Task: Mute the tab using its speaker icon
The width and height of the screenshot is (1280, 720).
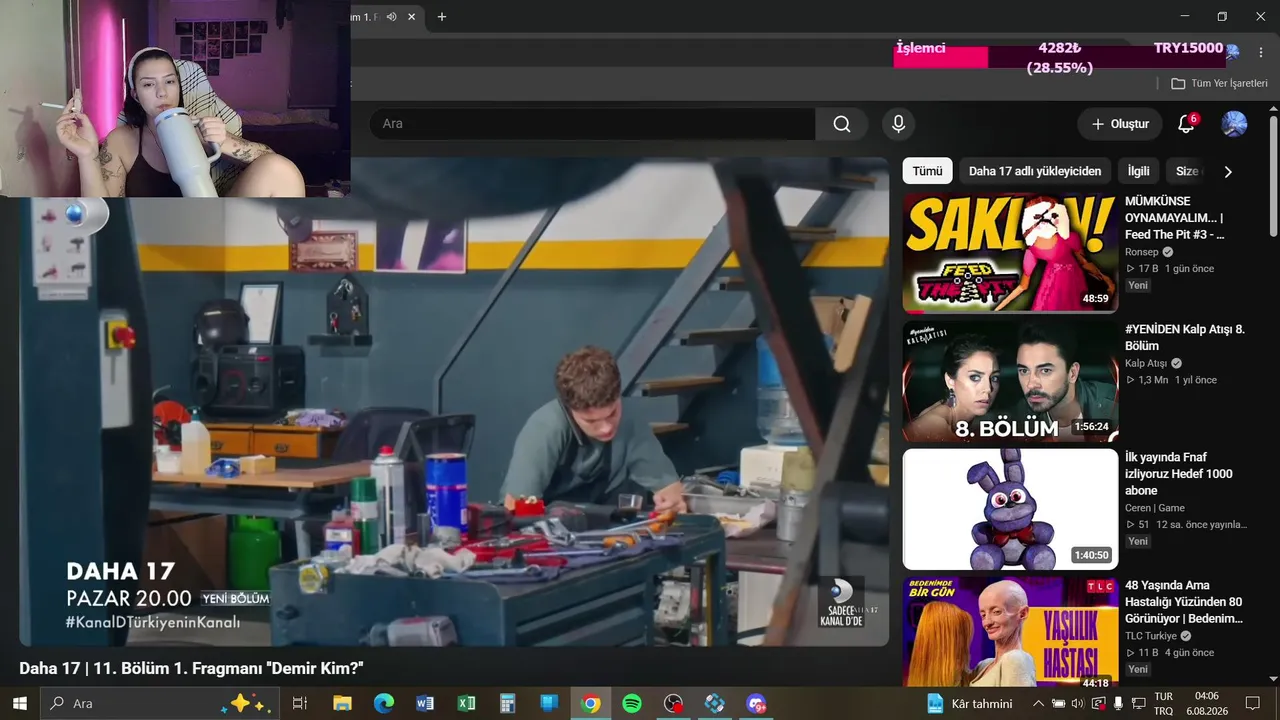Action: (392, 16)
